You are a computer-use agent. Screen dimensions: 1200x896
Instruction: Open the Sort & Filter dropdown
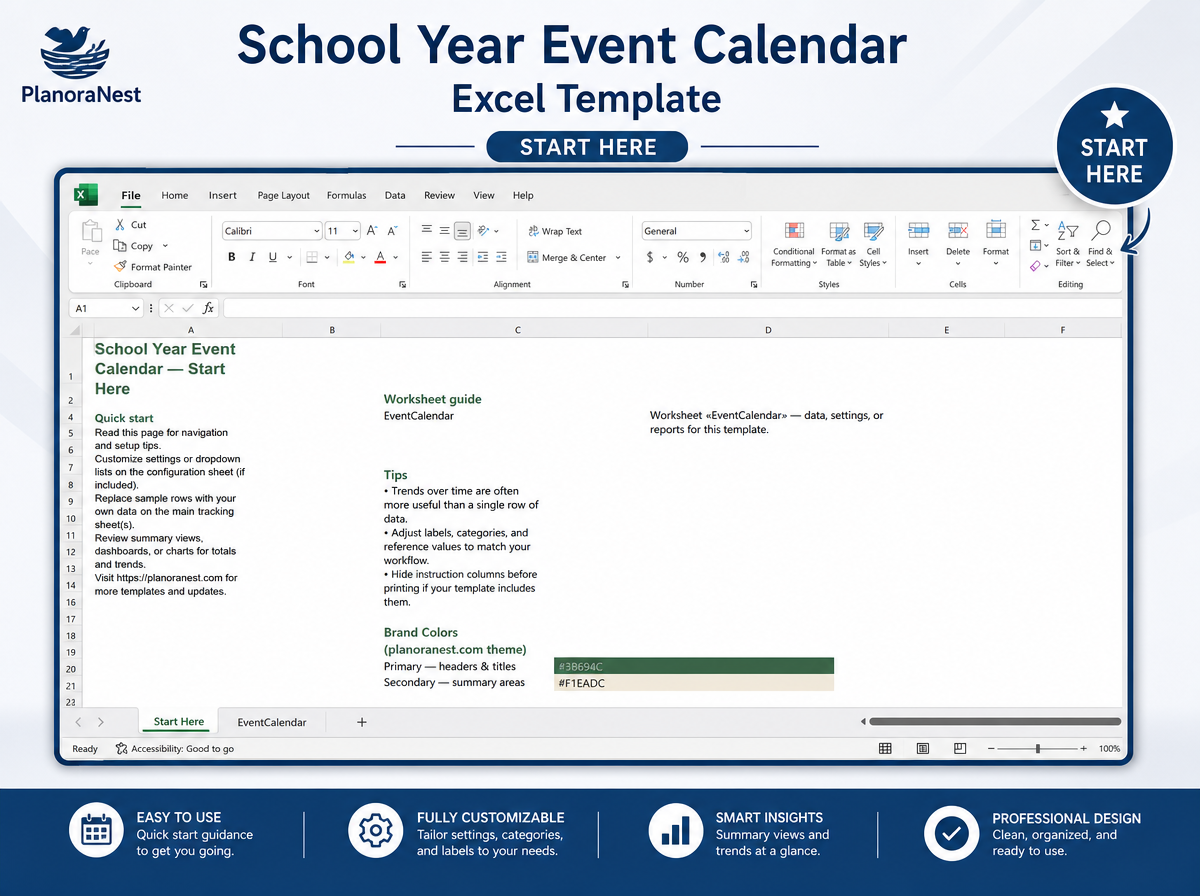coord(1067,245)
